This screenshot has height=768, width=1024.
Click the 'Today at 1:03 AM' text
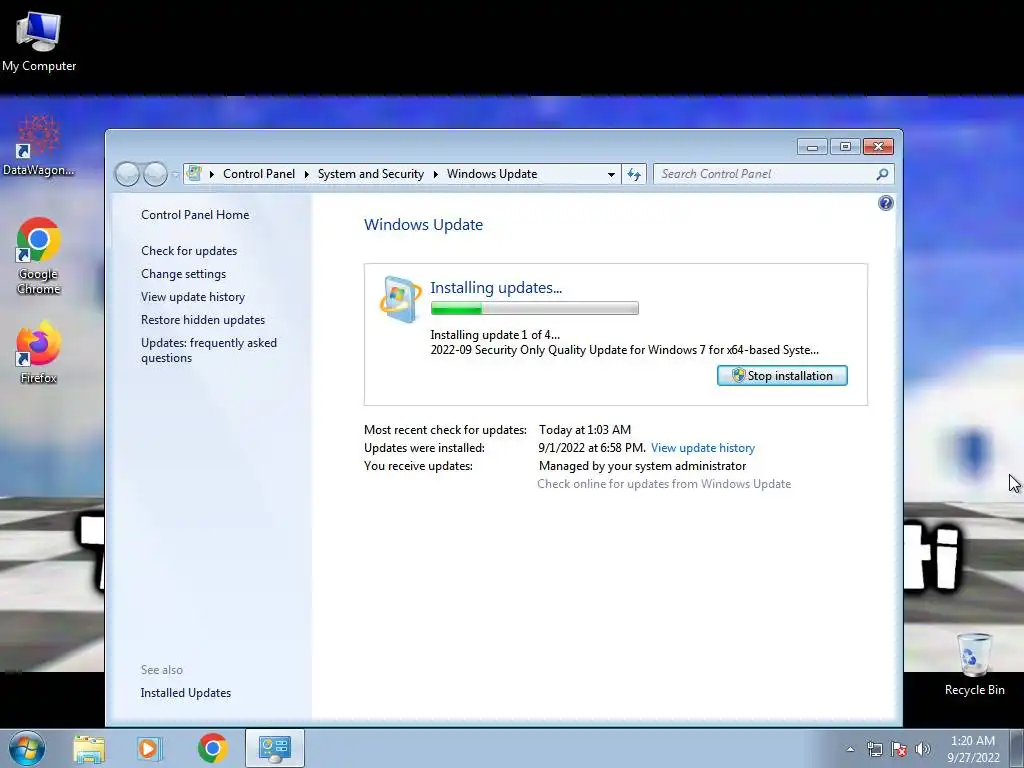[585, 430]
